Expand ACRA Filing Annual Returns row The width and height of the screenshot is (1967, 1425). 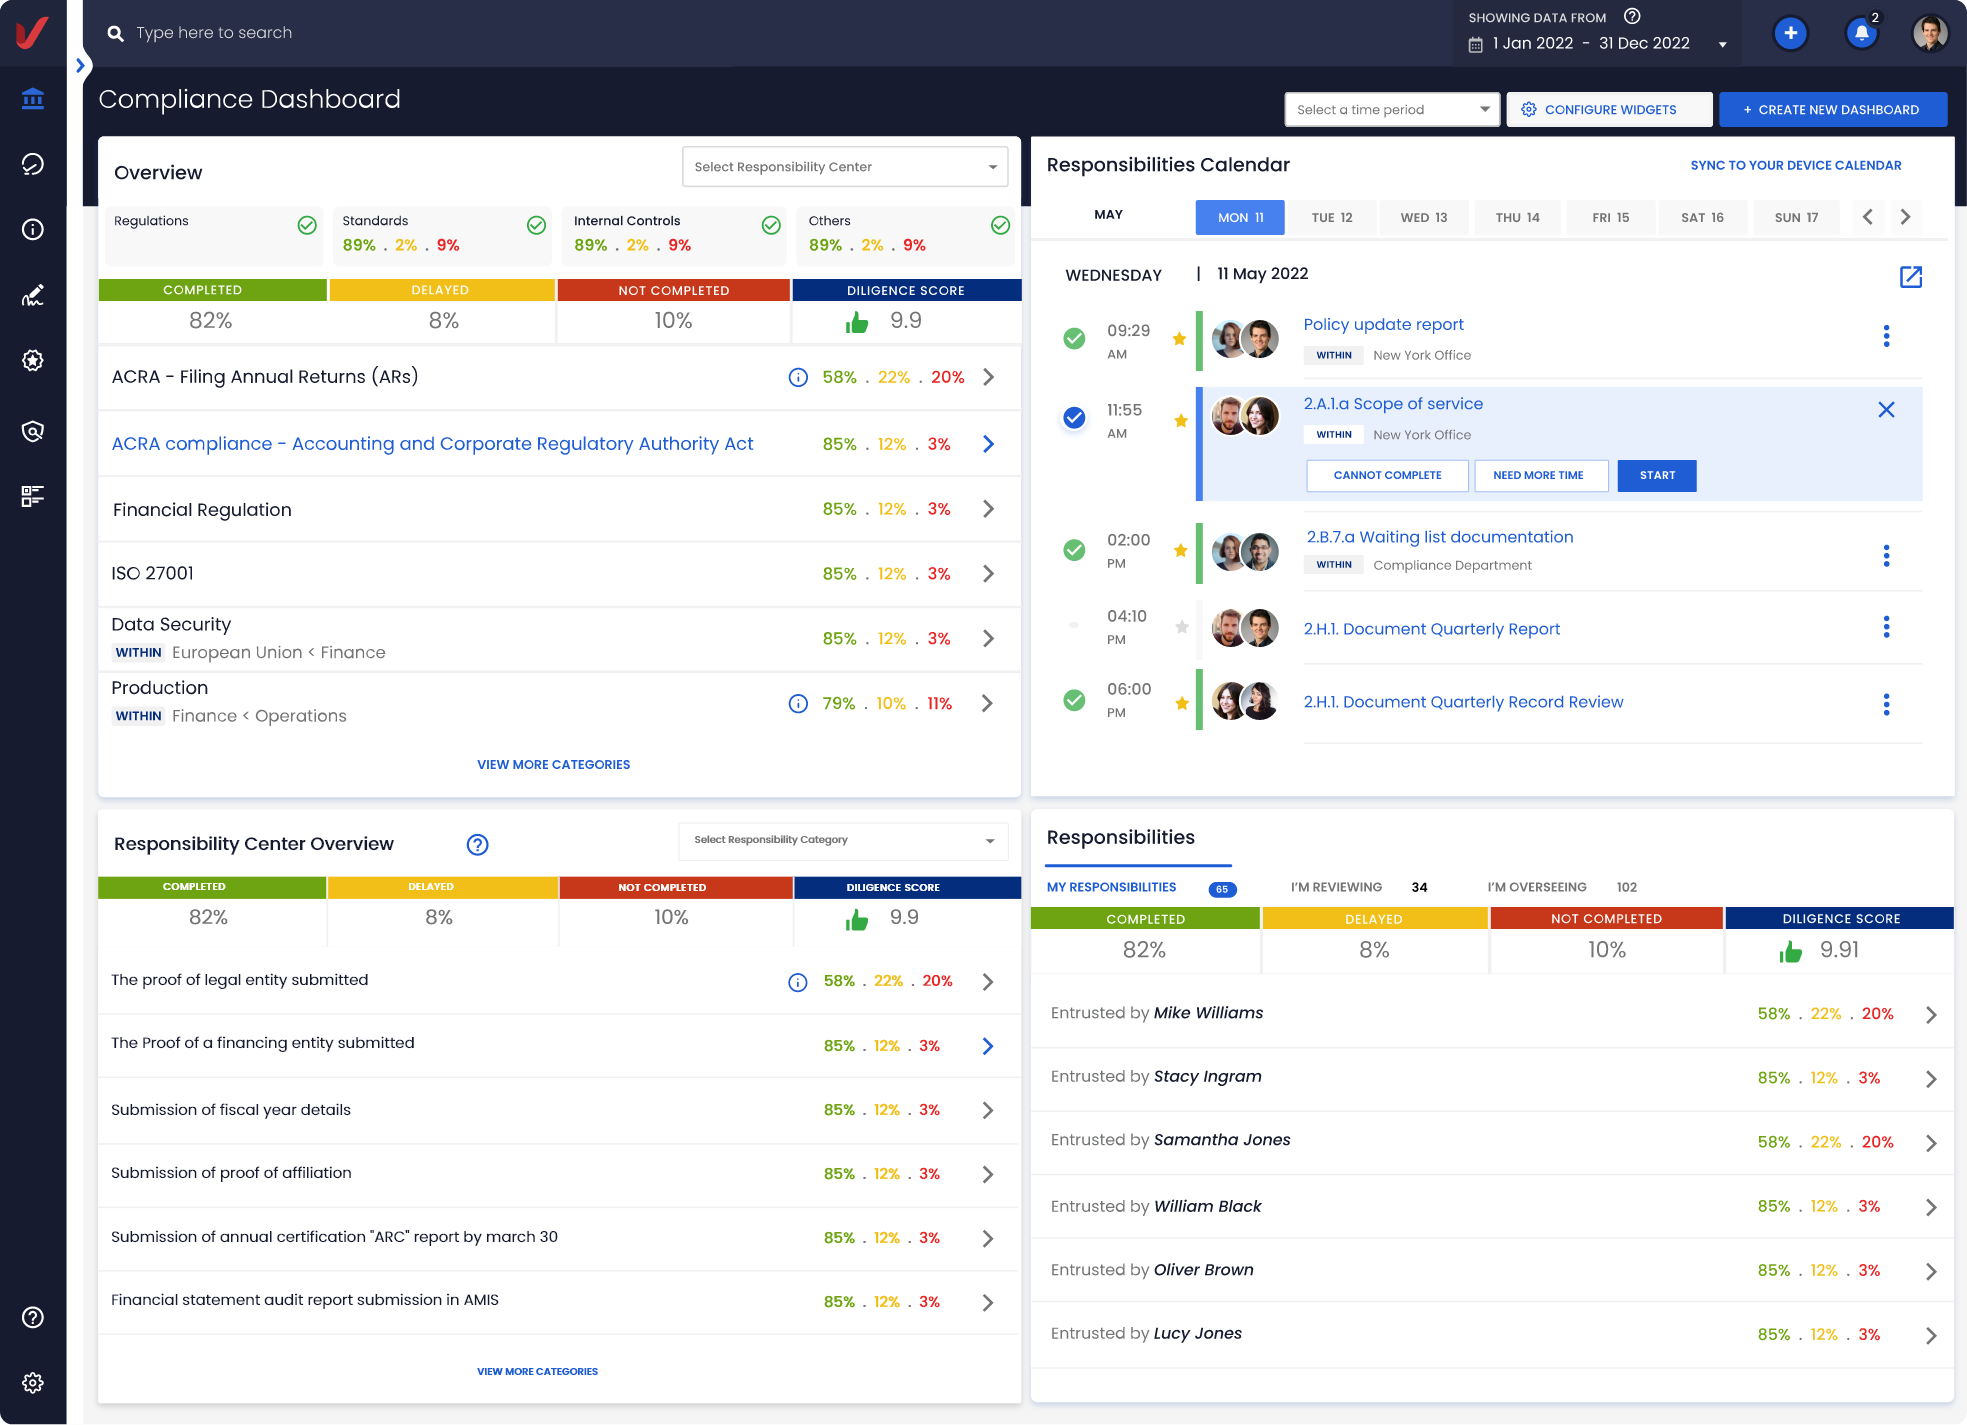point(990,377)
